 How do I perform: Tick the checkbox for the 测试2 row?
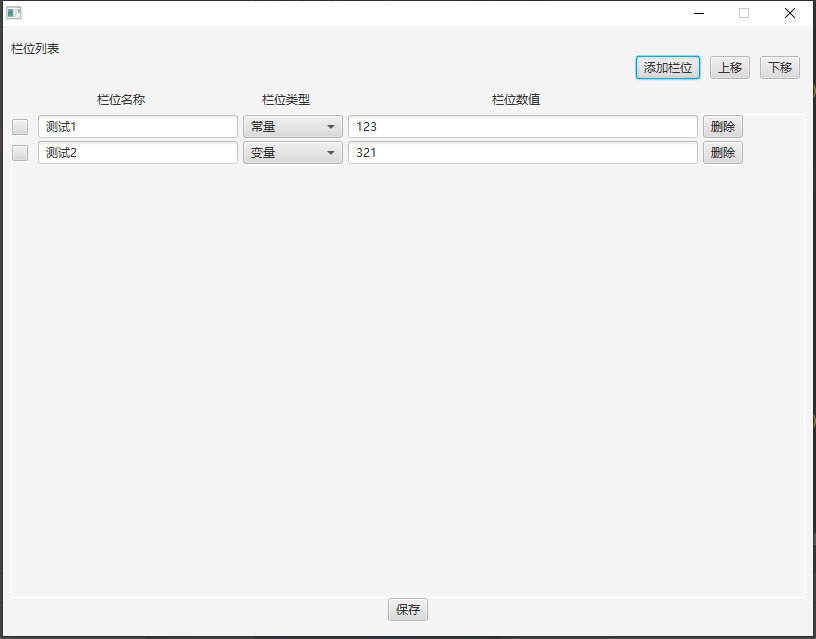pyautogui.click(x=20, y=153)
